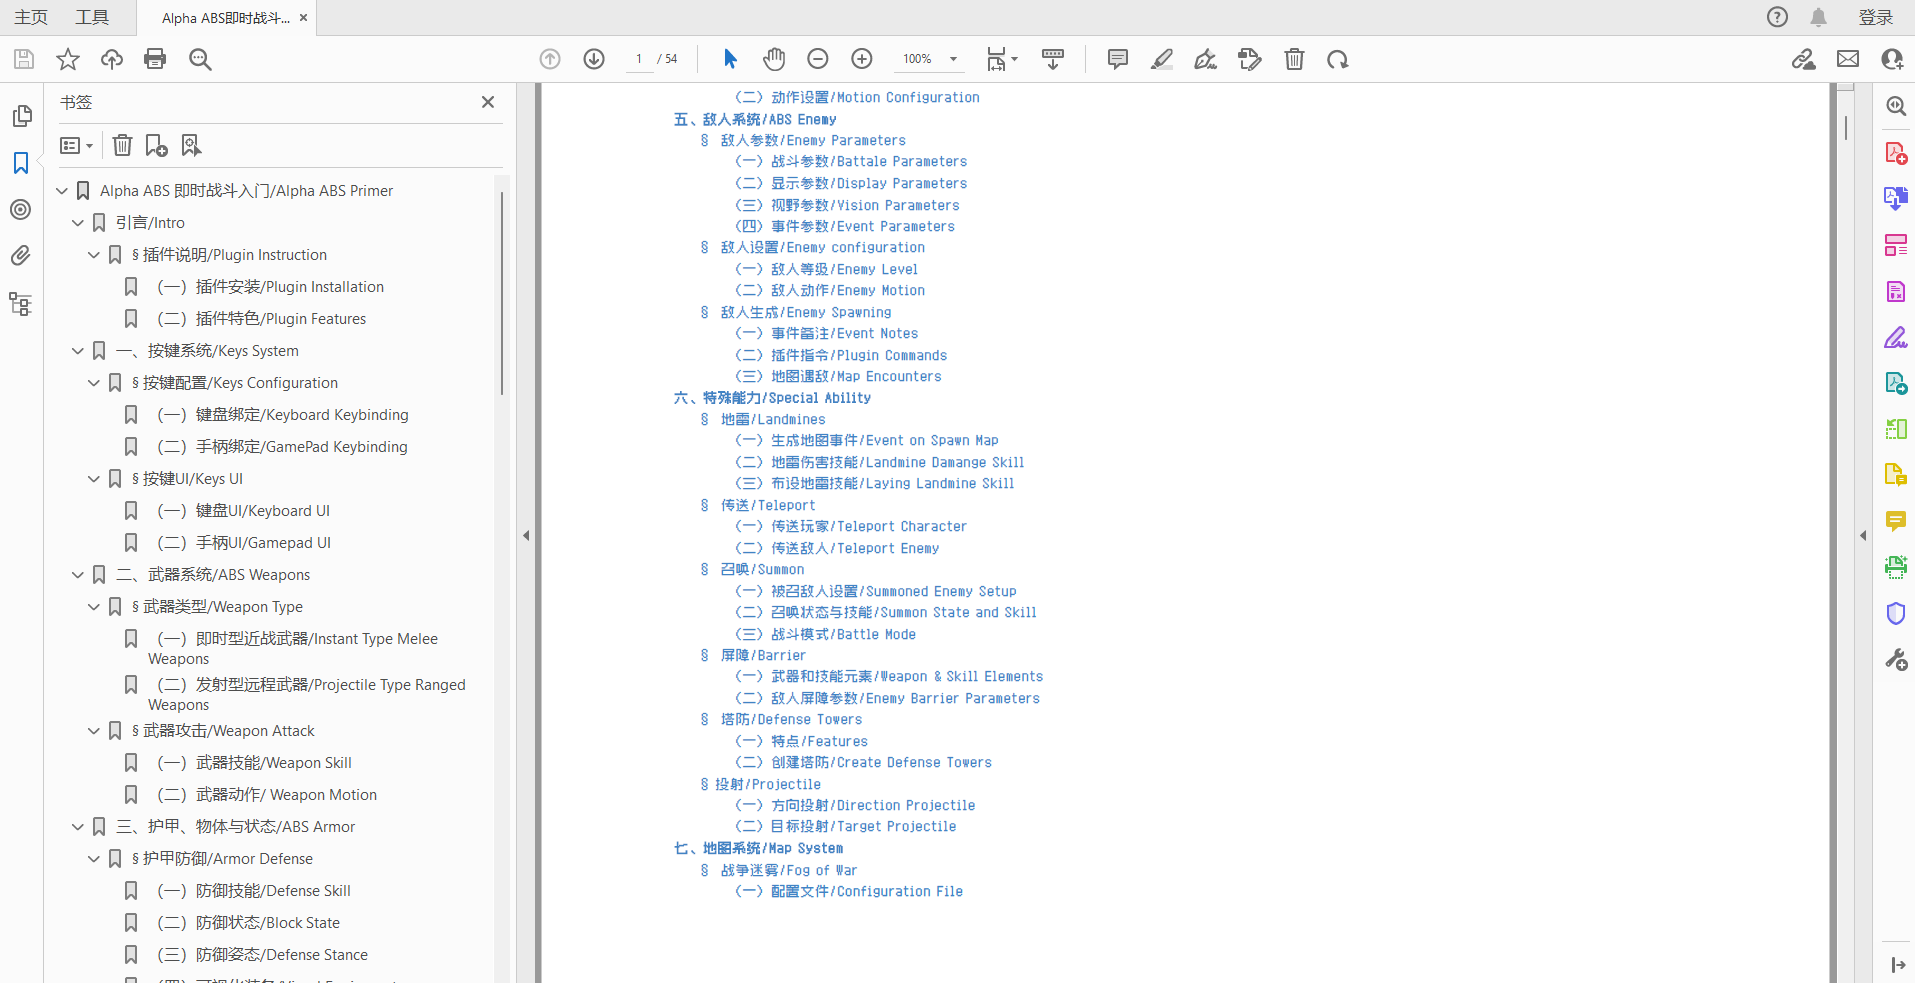This screenshot has width=1915, height=983.
Task: Collapse the 护甲防御/Armor Defense bookmark
Action: [x=94, y=859]
